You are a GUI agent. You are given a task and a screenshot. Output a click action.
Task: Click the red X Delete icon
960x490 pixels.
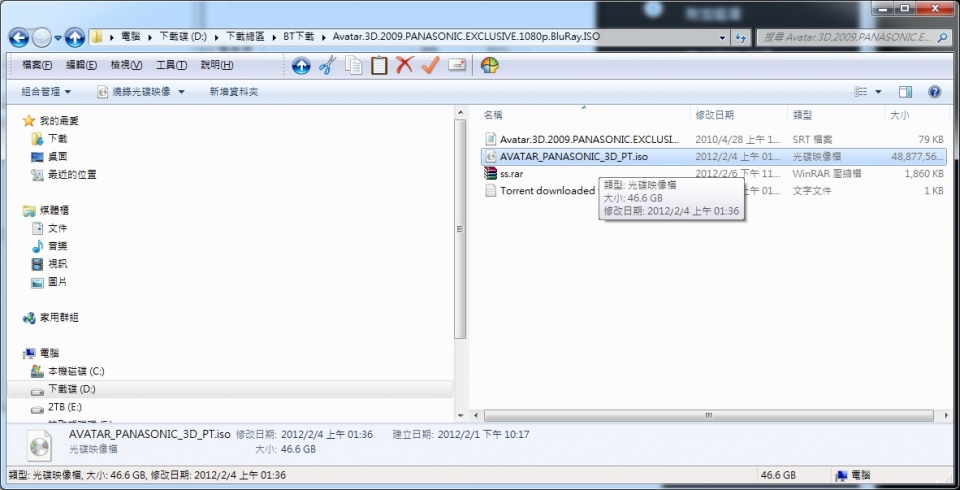click(x=405, y=65)
